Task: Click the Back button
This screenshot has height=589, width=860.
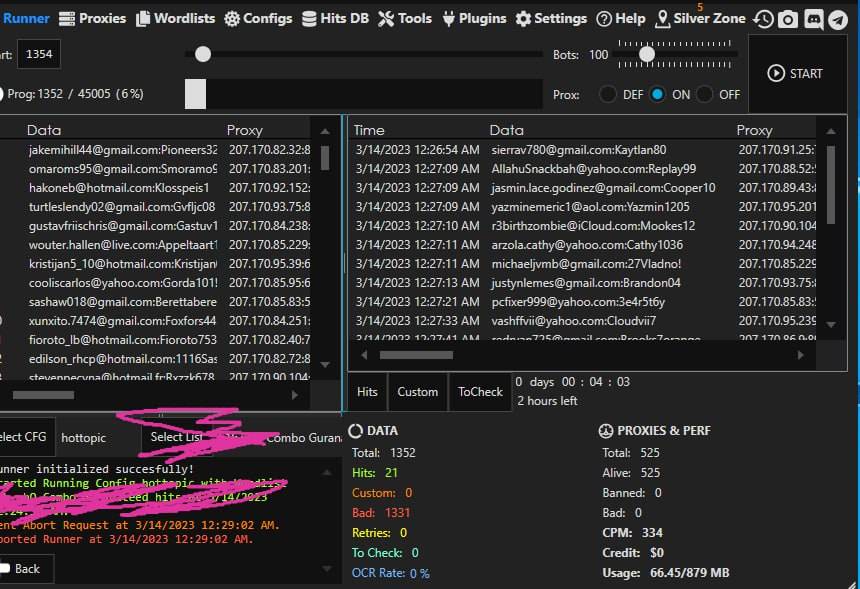Action: [x=25, y=569]
